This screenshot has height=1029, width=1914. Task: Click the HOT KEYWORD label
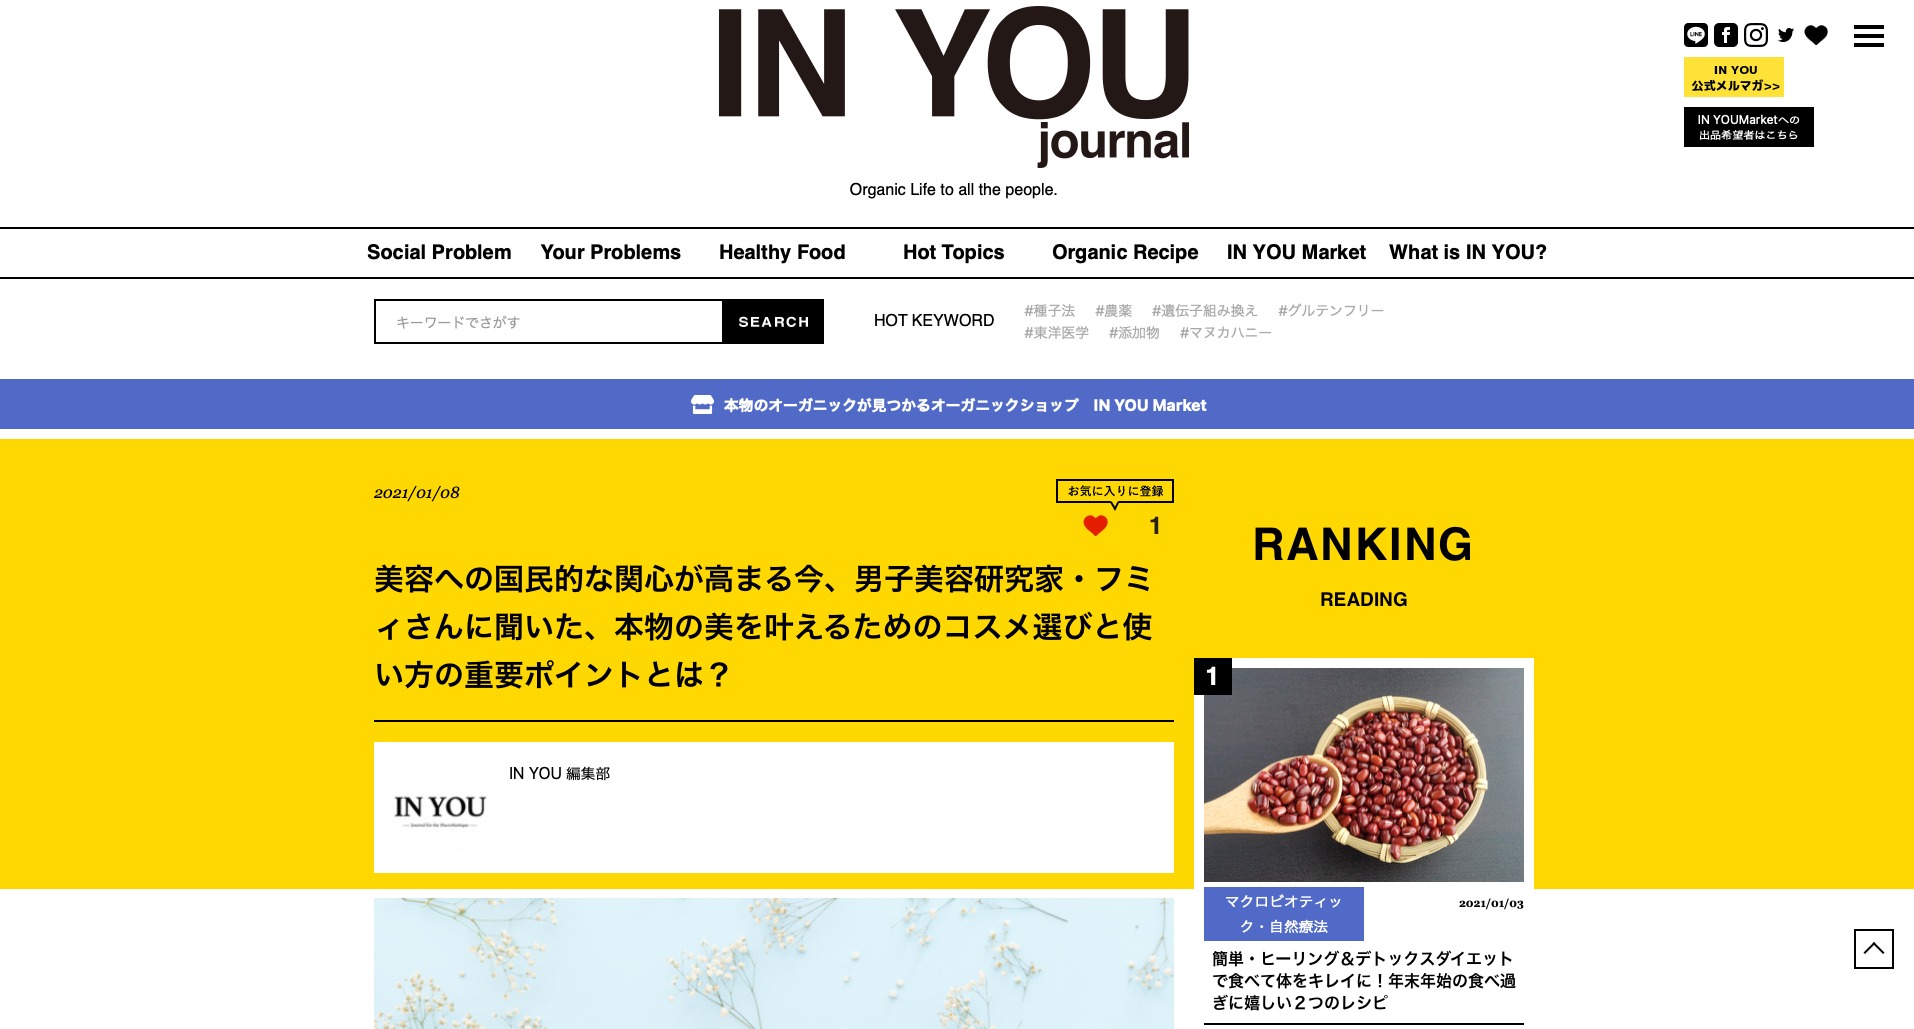pos(934,321)
